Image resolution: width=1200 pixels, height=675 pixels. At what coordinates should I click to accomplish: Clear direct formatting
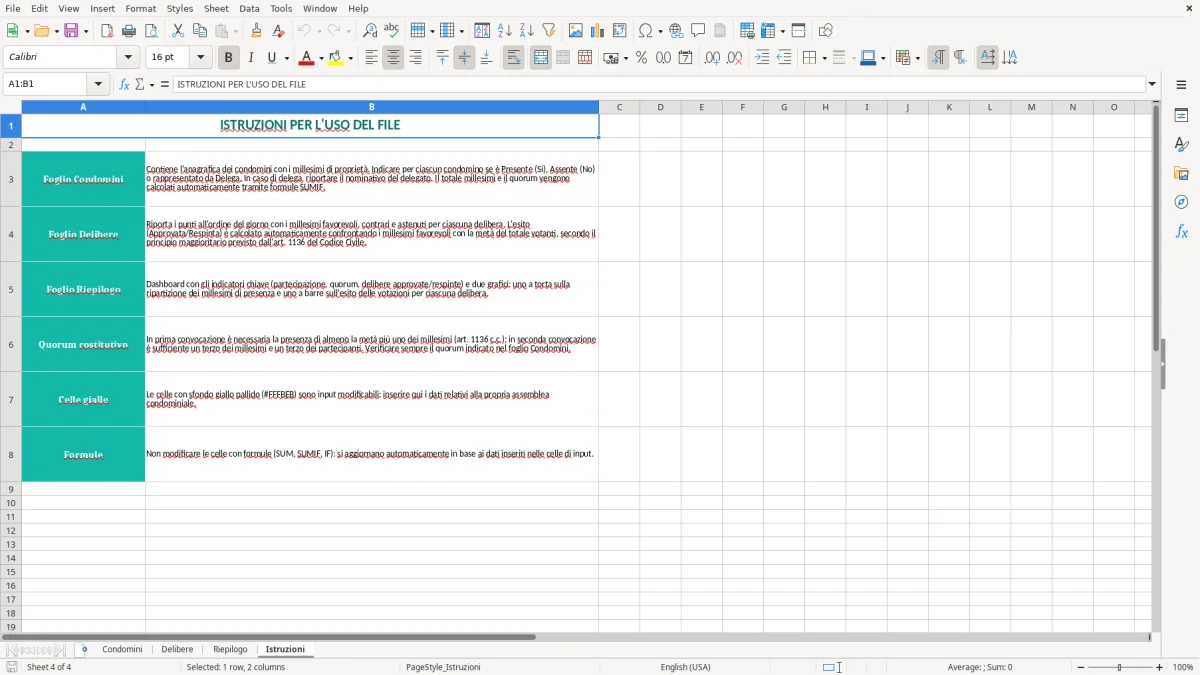278,31
